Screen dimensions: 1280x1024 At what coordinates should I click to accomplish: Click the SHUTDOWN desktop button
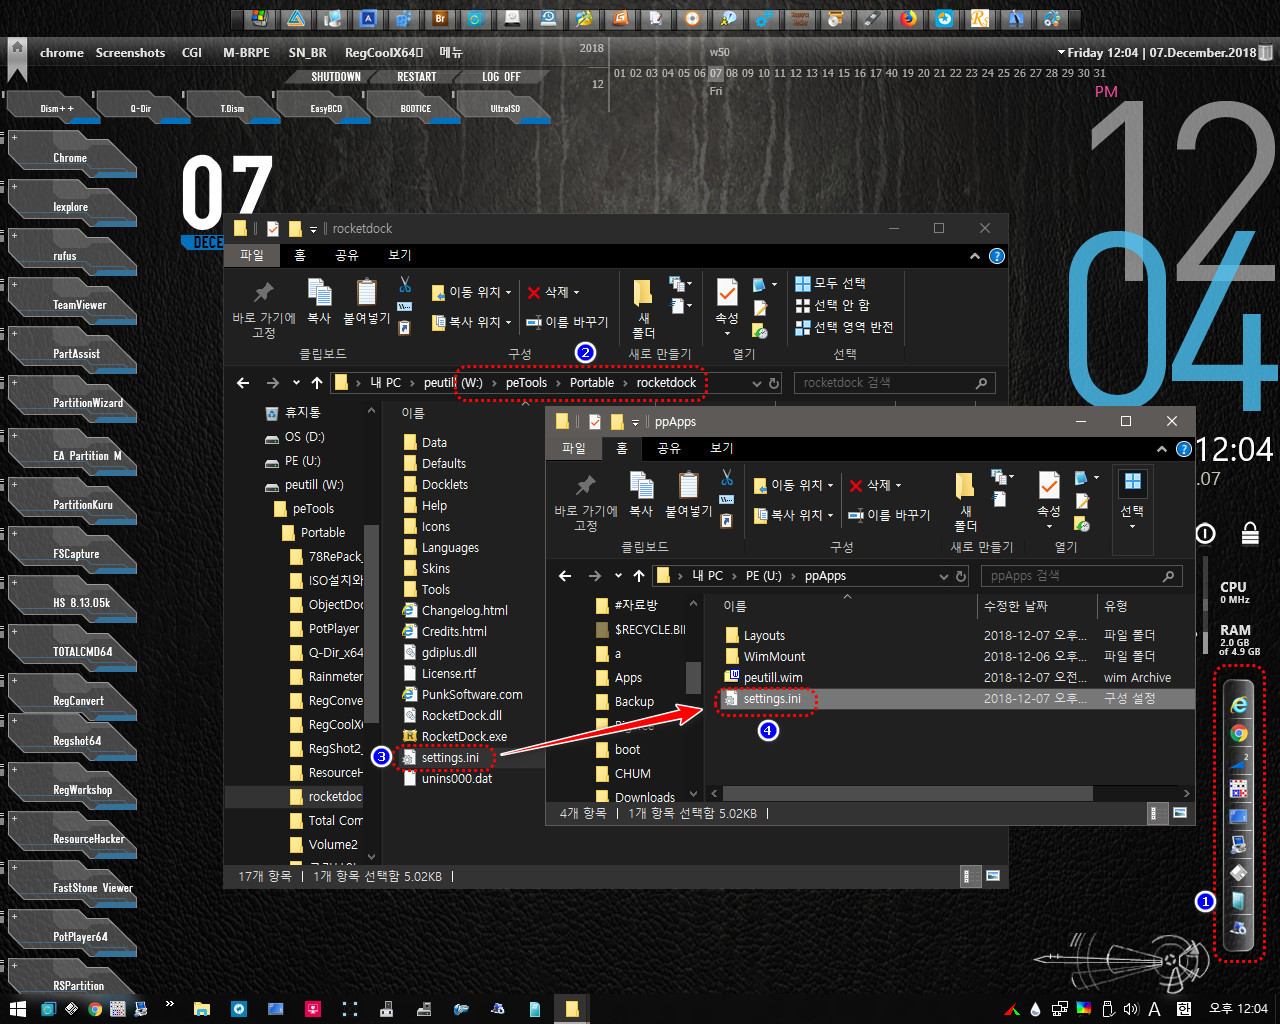(336, 77)
